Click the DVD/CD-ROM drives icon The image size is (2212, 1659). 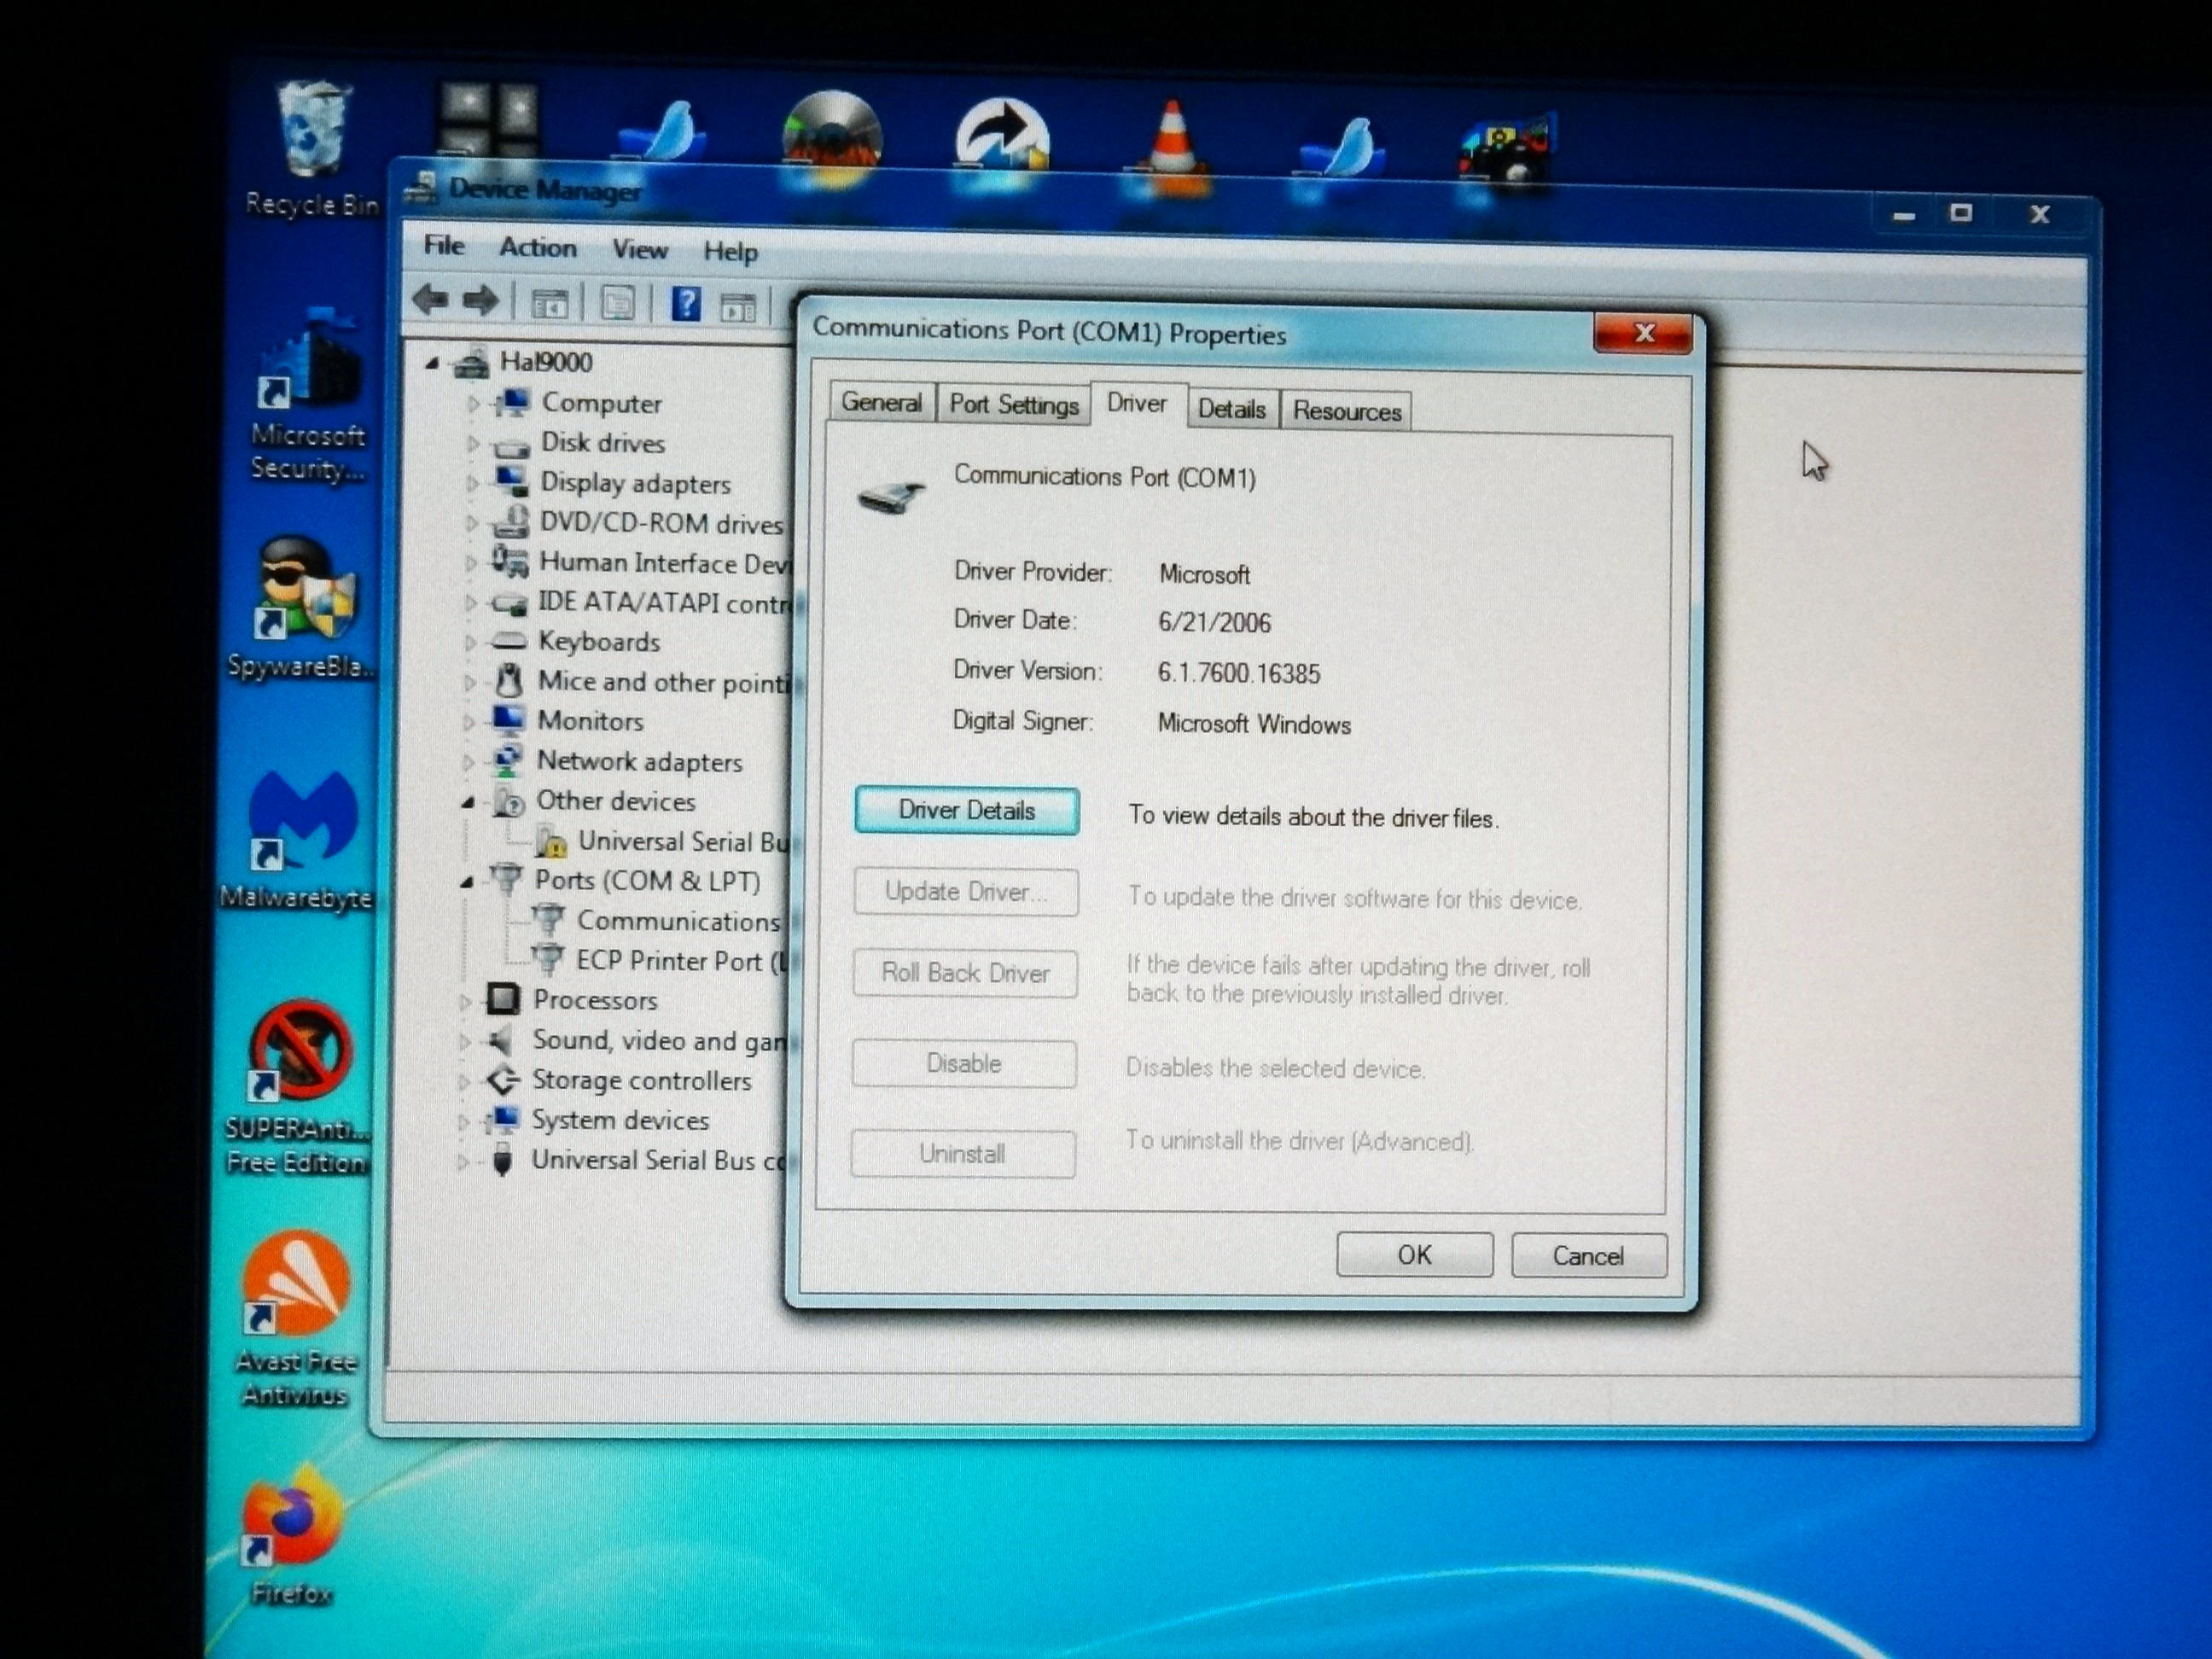511,521
